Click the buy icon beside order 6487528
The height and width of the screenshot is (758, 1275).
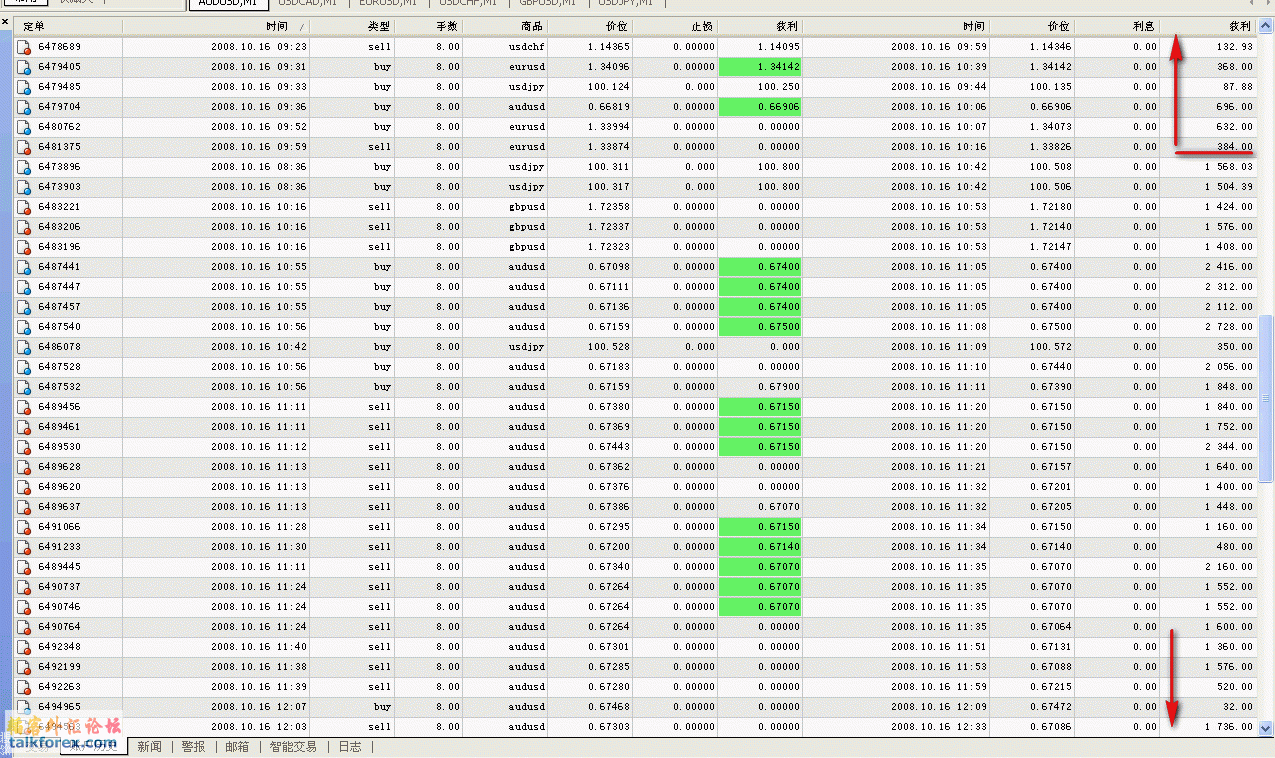24,367
